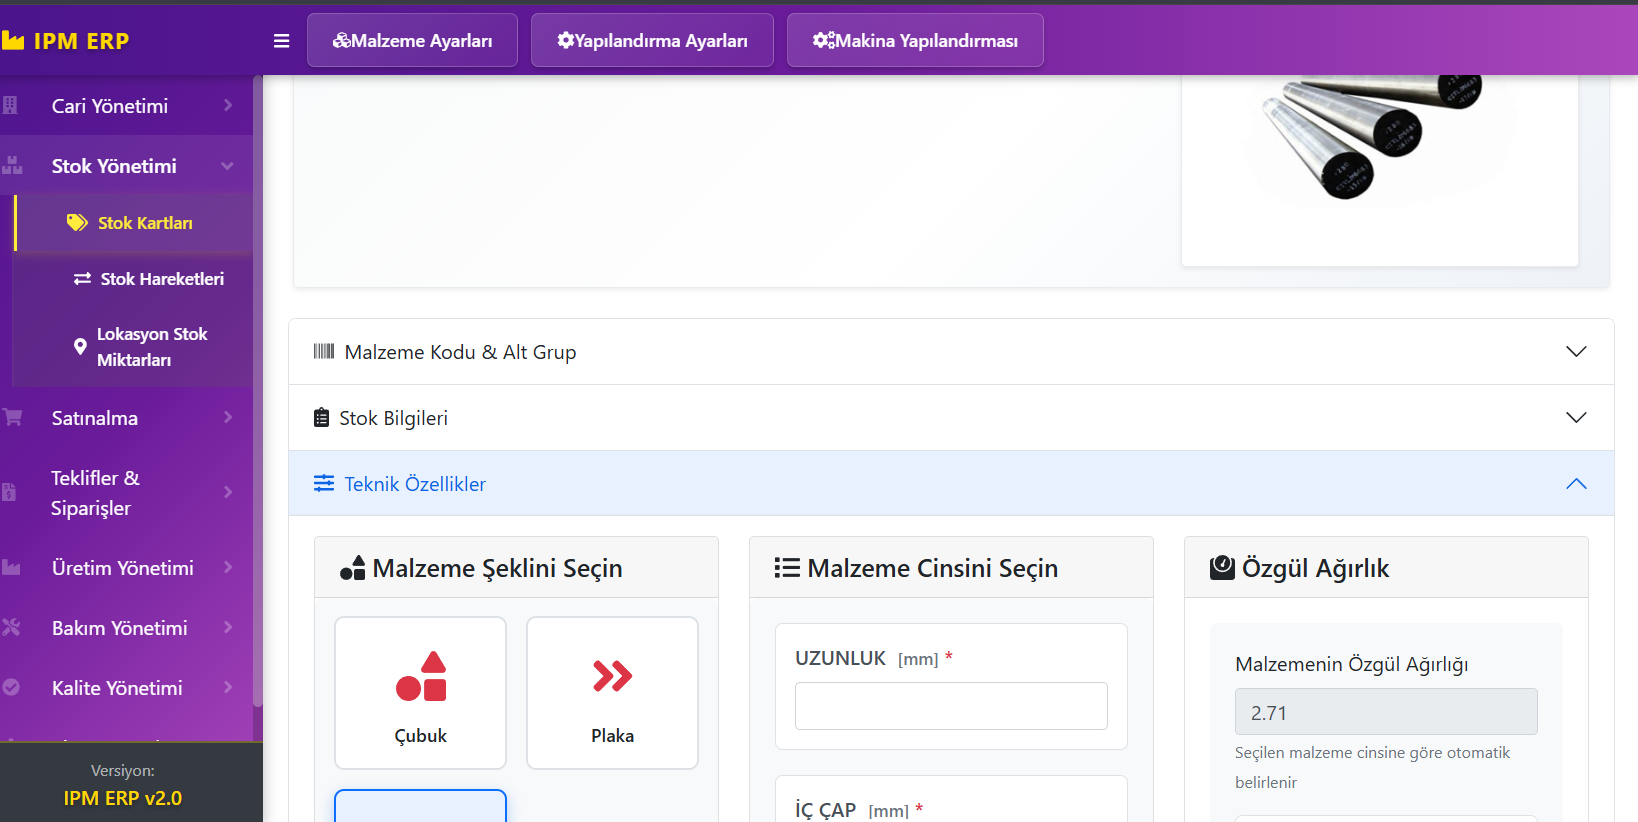The width and height of the screenshot is (1638, 822).
Task: Click the Cari Yönetimi building icon
Action: [x=10, y=105]
